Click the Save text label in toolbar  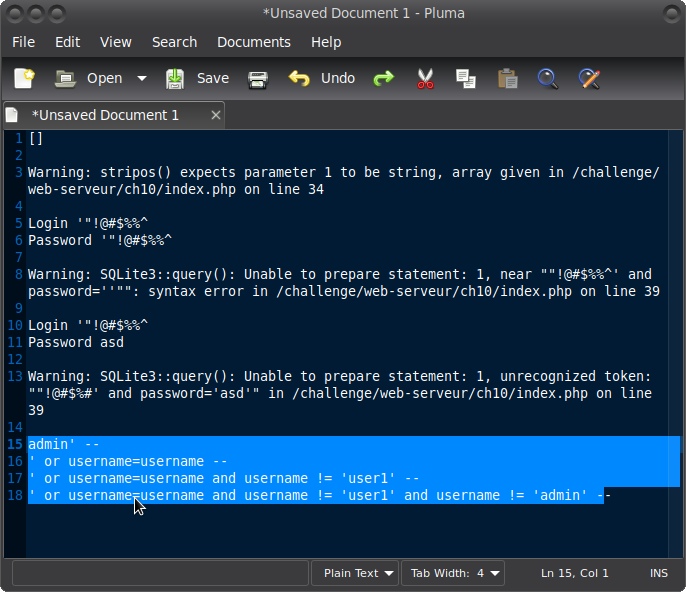(213, 78)
